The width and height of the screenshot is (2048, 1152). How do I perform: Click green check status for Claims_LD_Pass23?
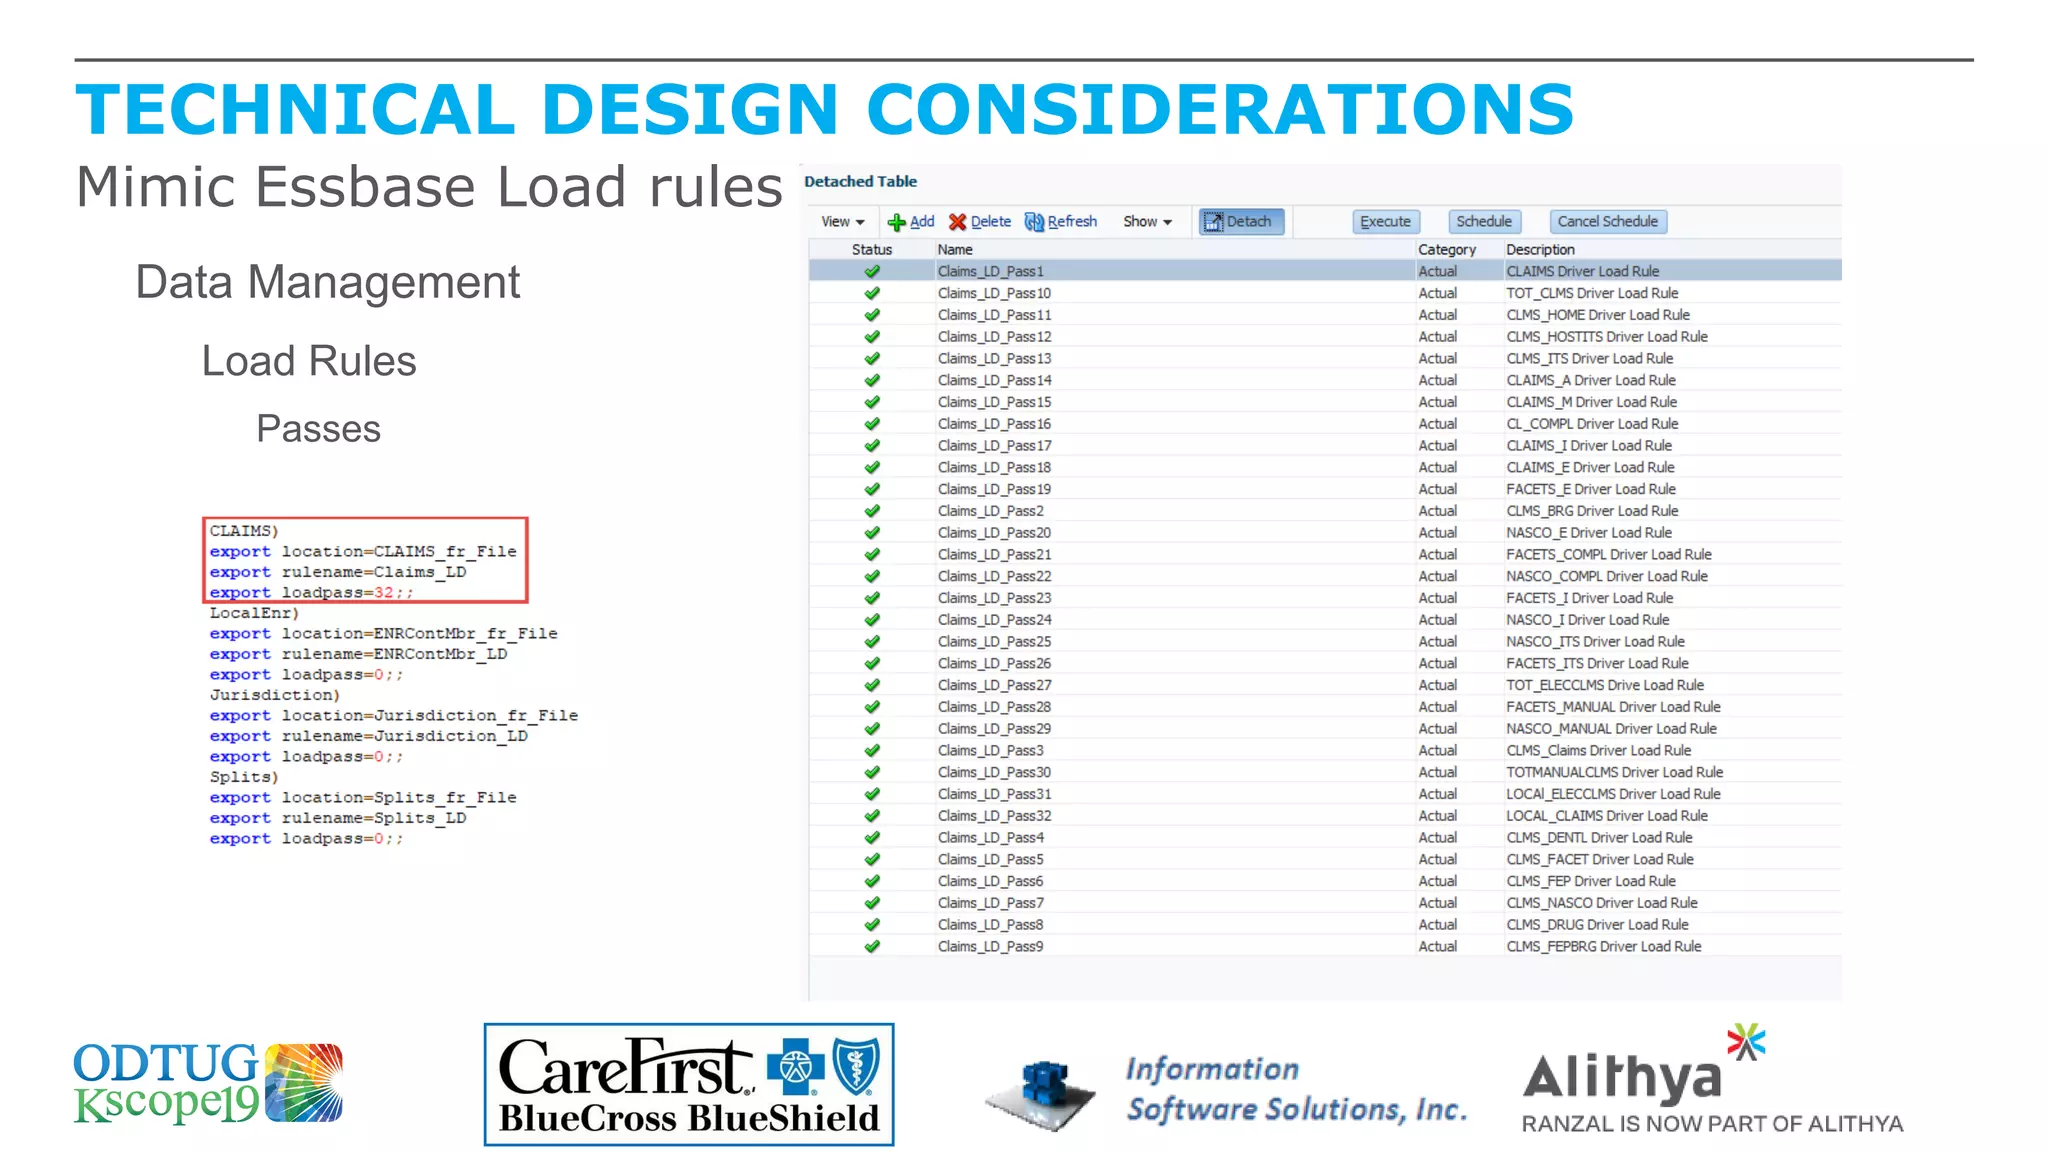872,598
